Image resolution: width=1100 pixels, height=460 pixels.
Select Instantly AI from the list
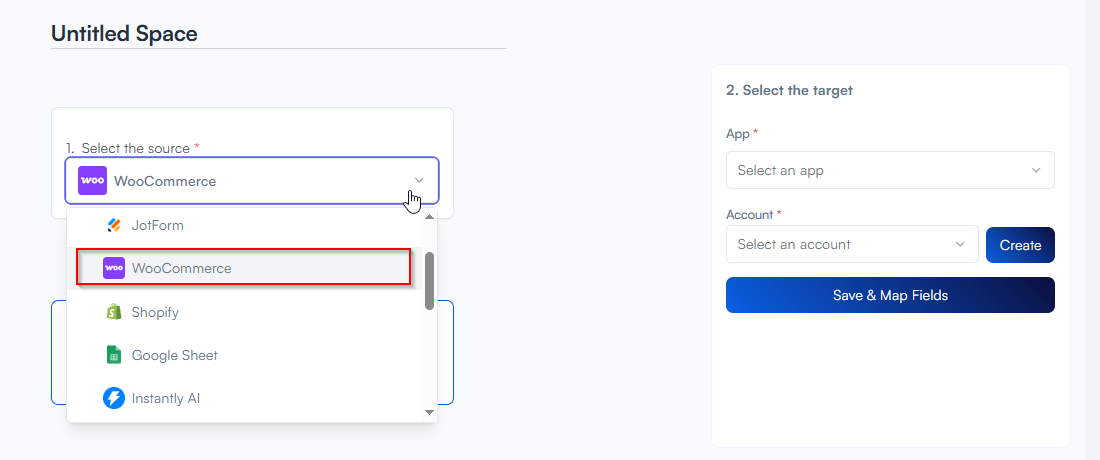[166, 398]
